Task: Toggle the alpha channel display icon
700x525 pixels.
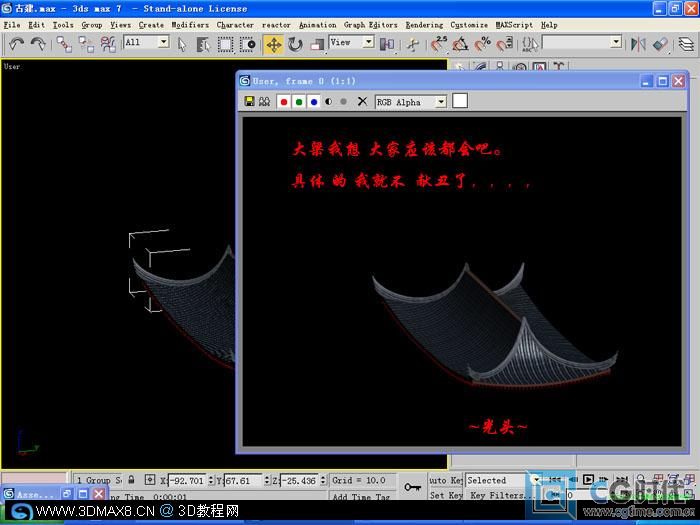Action: tap(329, 102)
